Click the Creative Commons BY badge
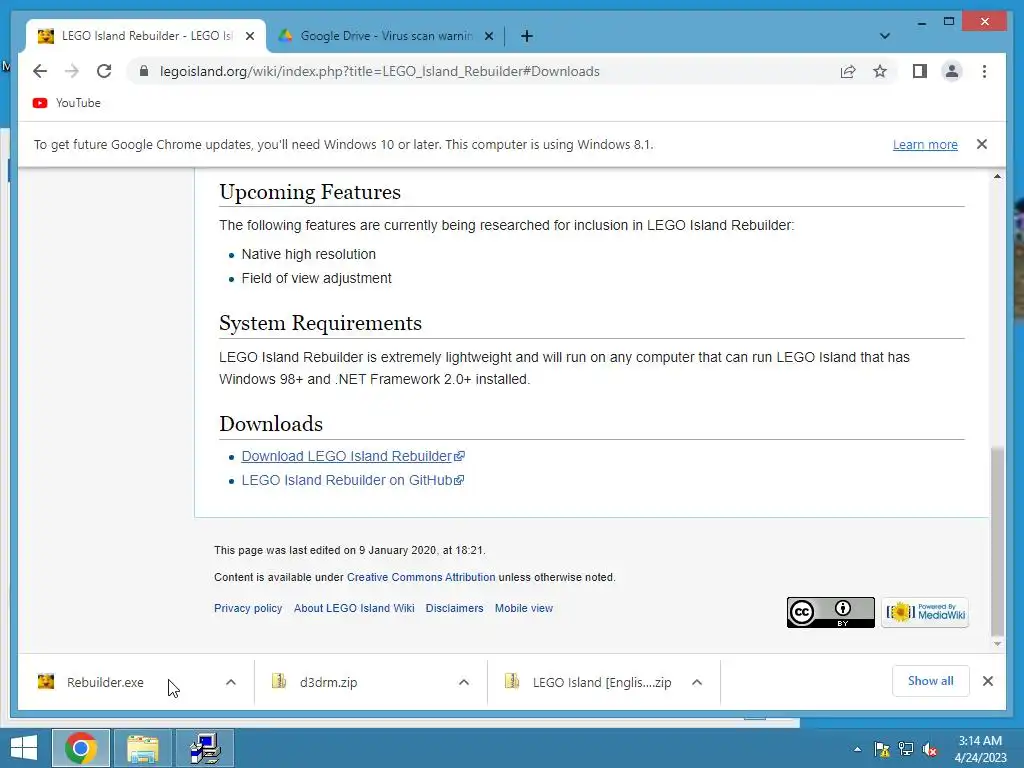The image size is (1024, 768). tap(830, 613)
